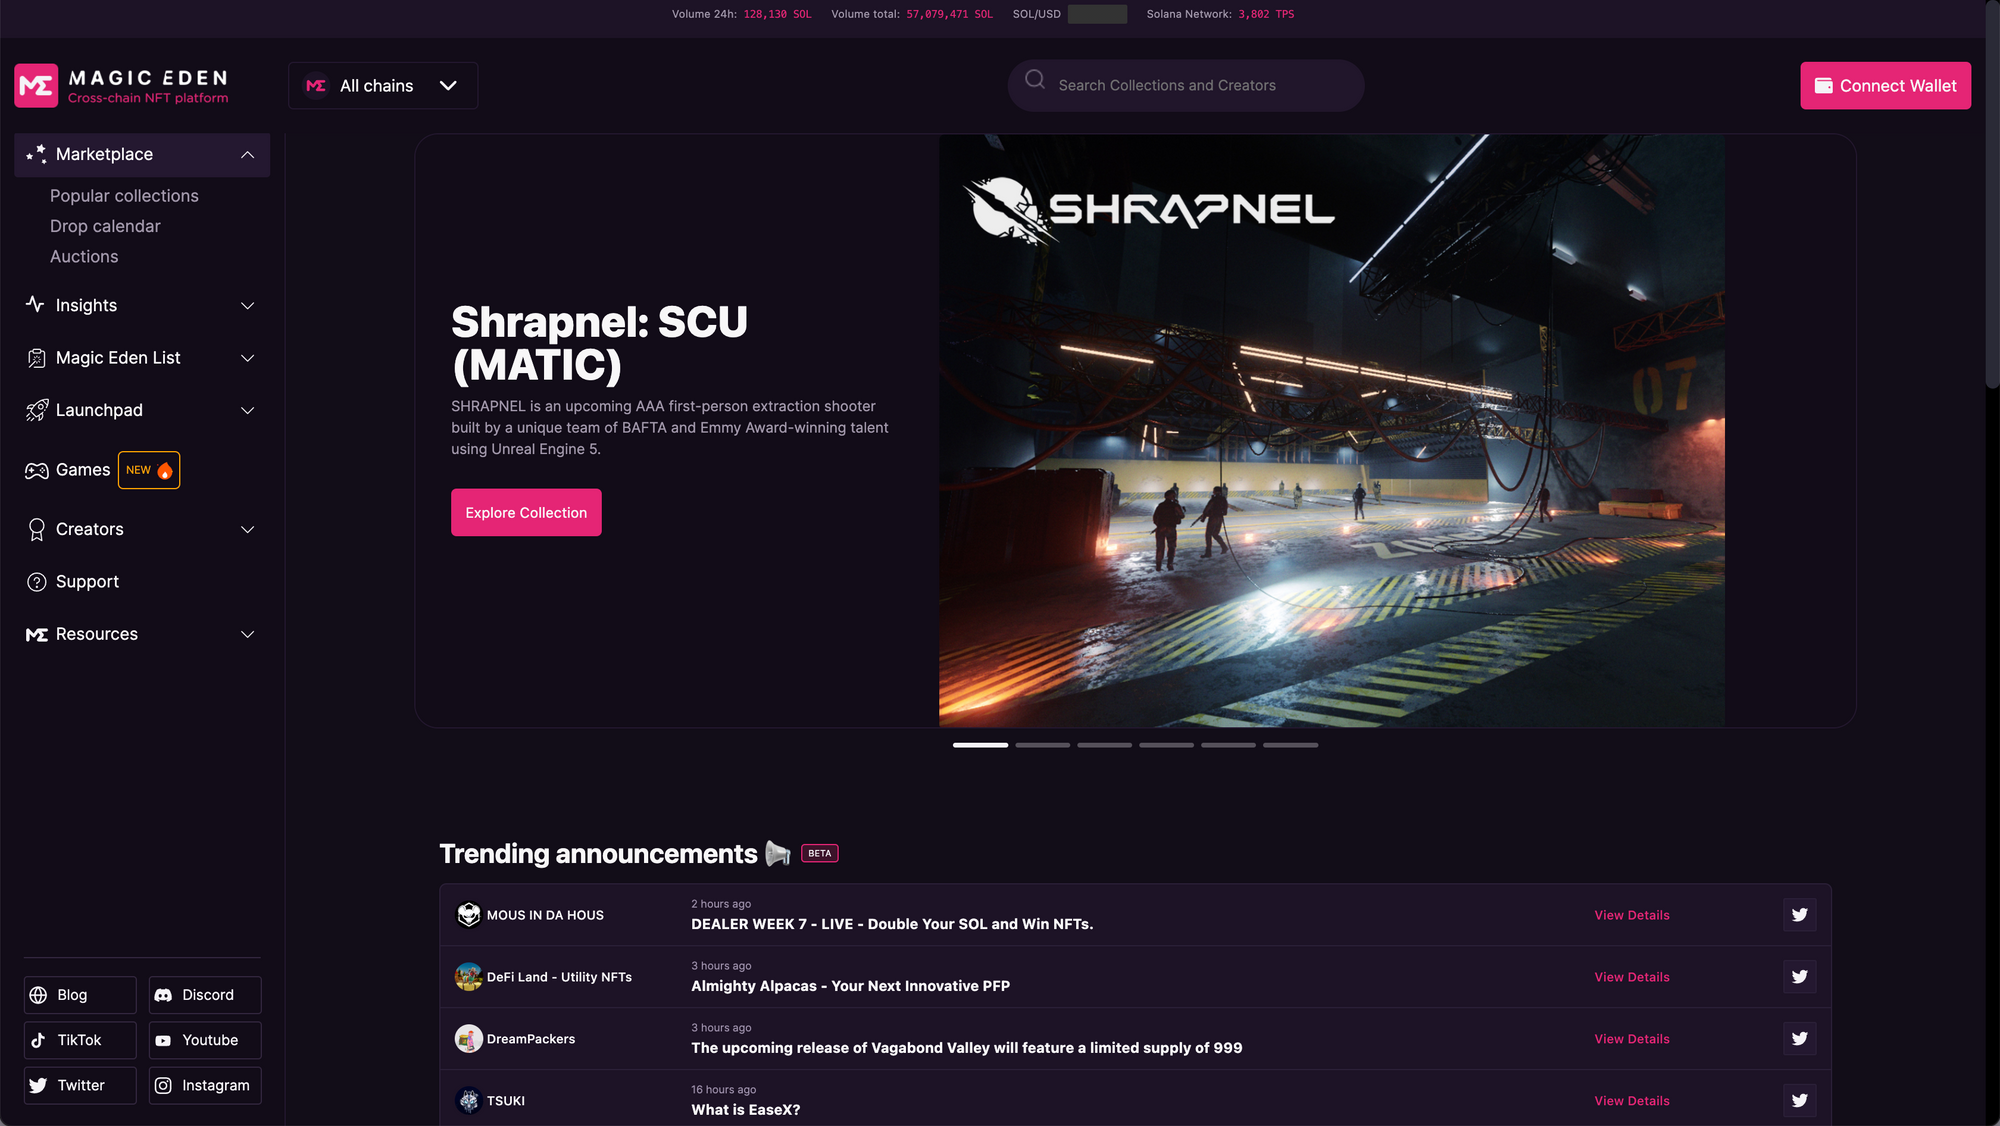Click the TSUKI collection avatar
The height and width of the screenshot is (1126, 2000).
pyautogui.click(x=468, y=1101)
